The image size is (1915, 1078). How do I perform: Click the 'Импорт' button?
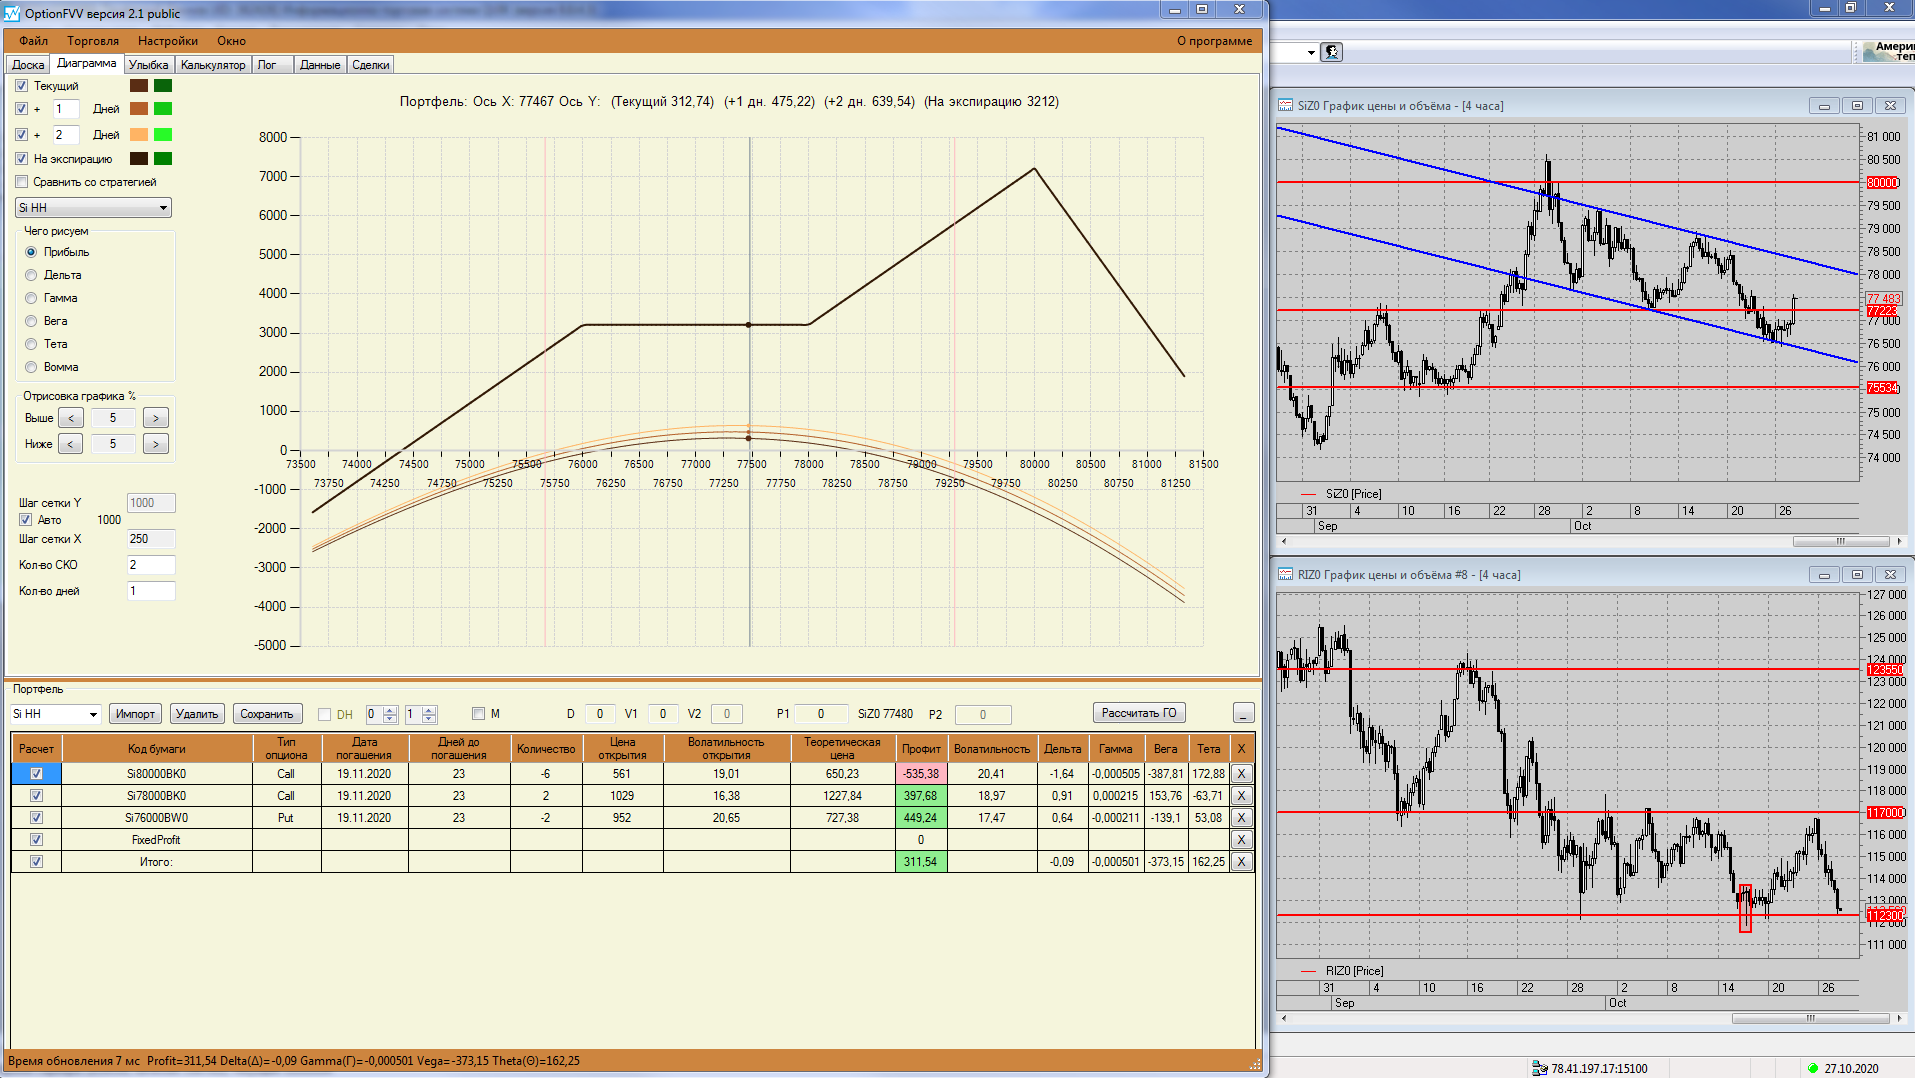[x=135, y=714]
